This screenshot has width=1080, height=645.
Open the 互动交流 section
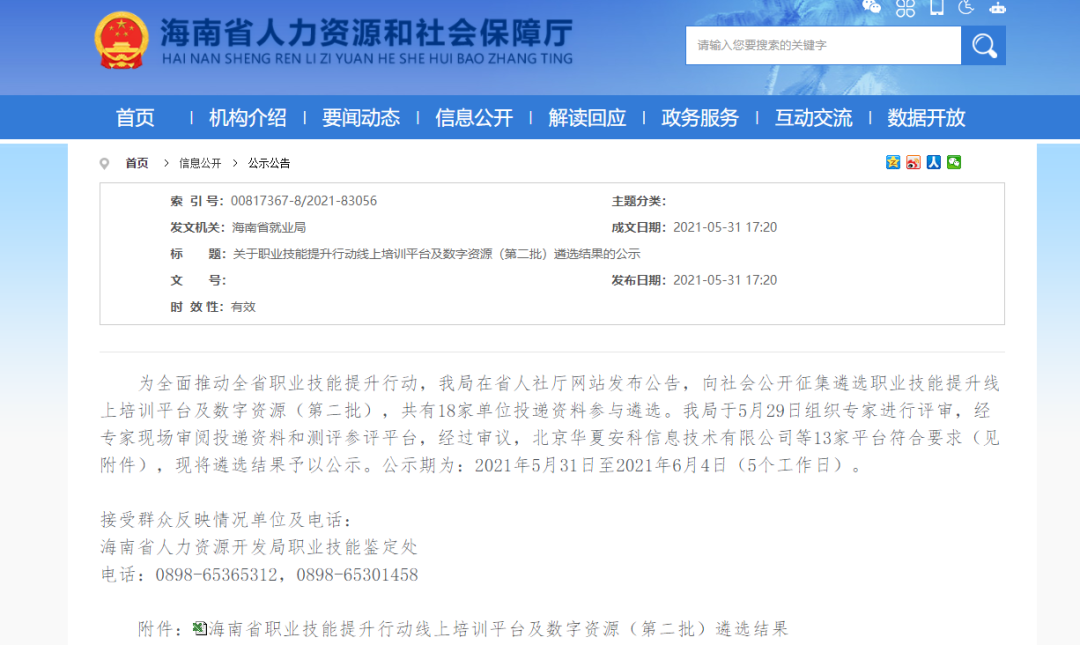click(x=813, y=117)
